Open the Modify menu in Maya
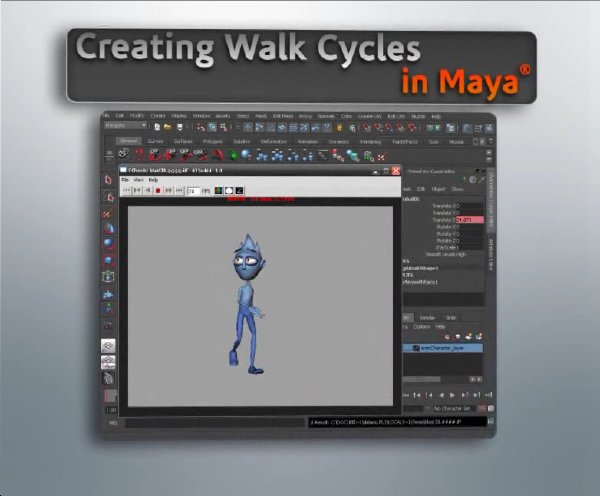Screen dimensions: 600x496 click(137, 116)
